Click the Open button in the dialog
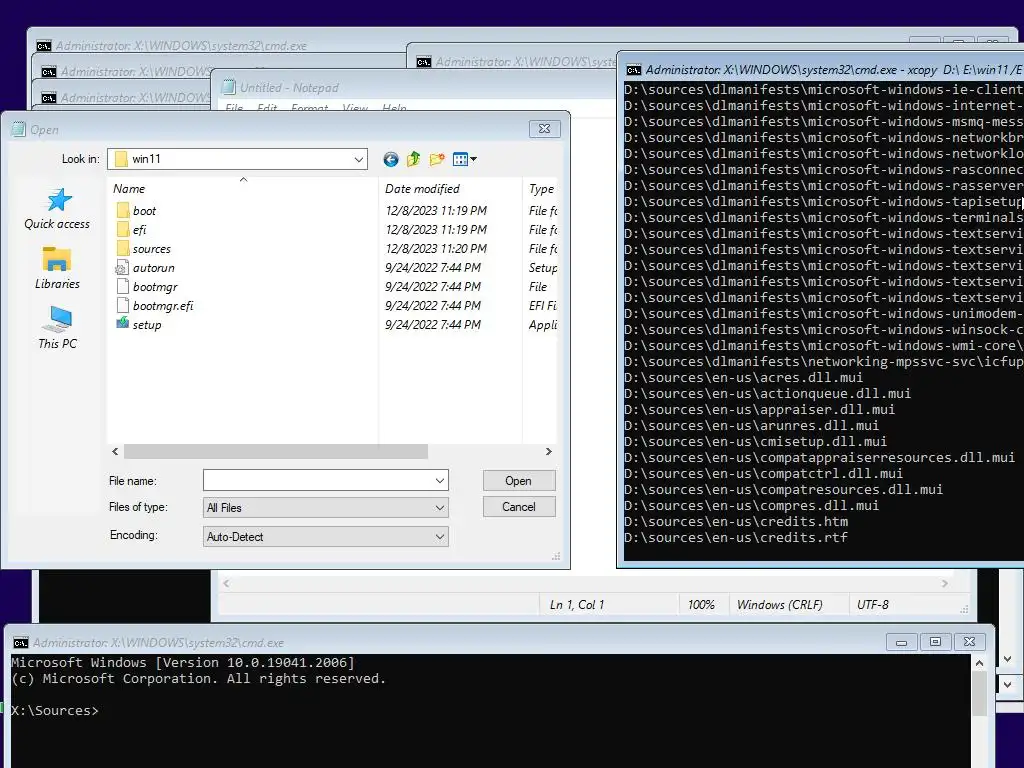The height and width of the screenshot is (768, 1024). tap(519, 481)
